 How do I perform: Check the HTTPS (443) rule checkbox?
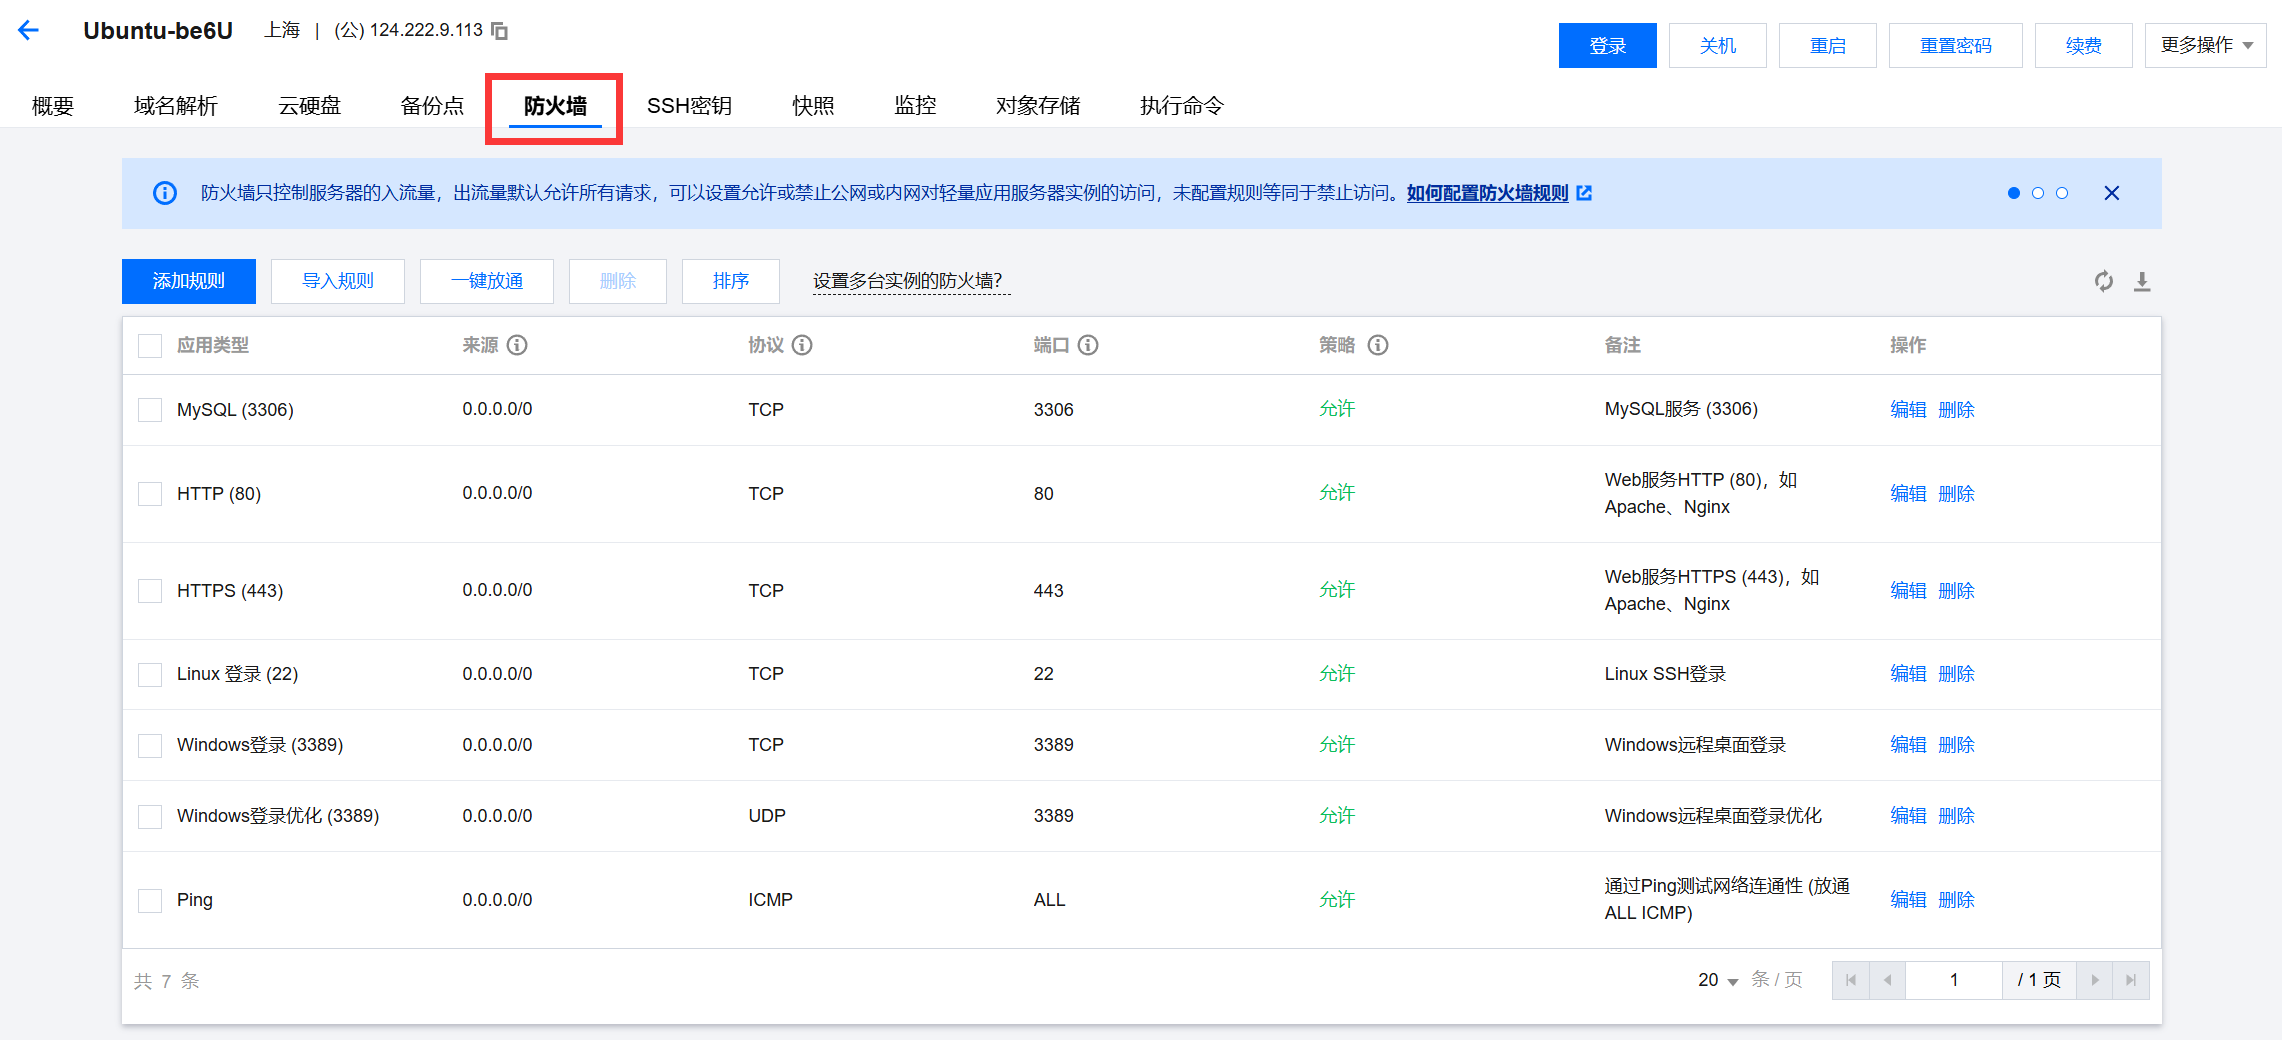[x=150, y=591]
